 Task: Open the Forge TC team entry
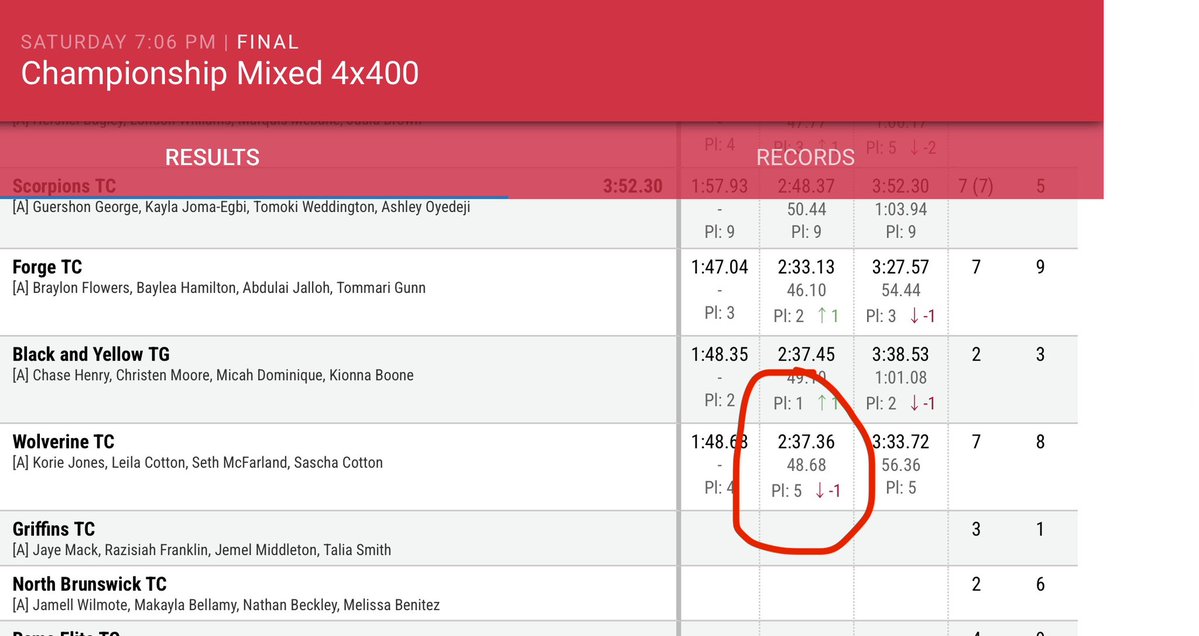click(47, 268)
